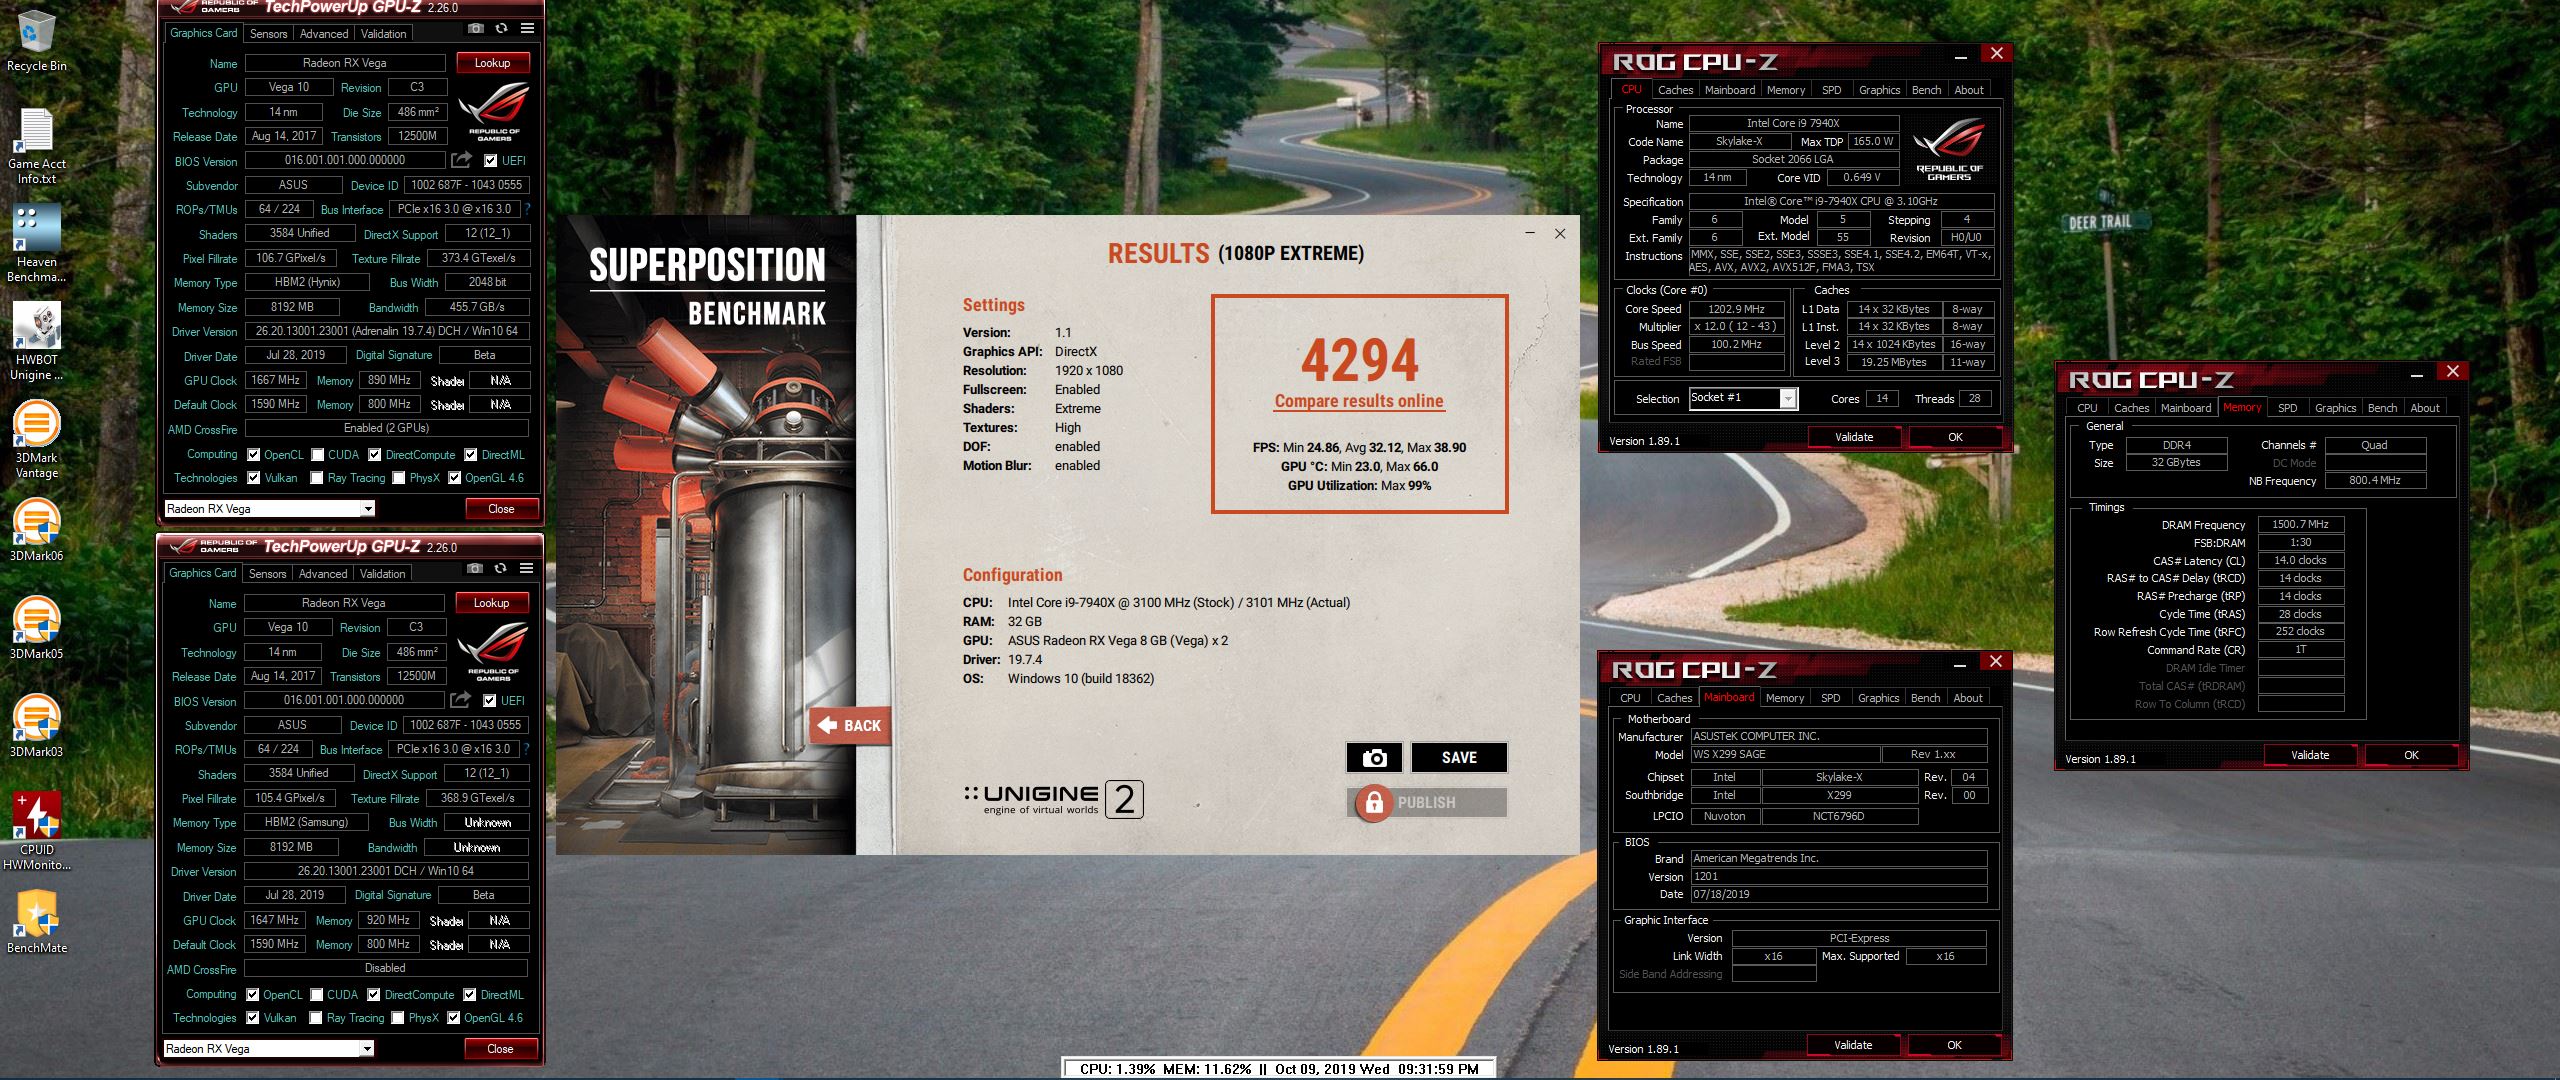
Task: Click refresh icon in top GPU-Z window
Action: [x=501, y=29]
